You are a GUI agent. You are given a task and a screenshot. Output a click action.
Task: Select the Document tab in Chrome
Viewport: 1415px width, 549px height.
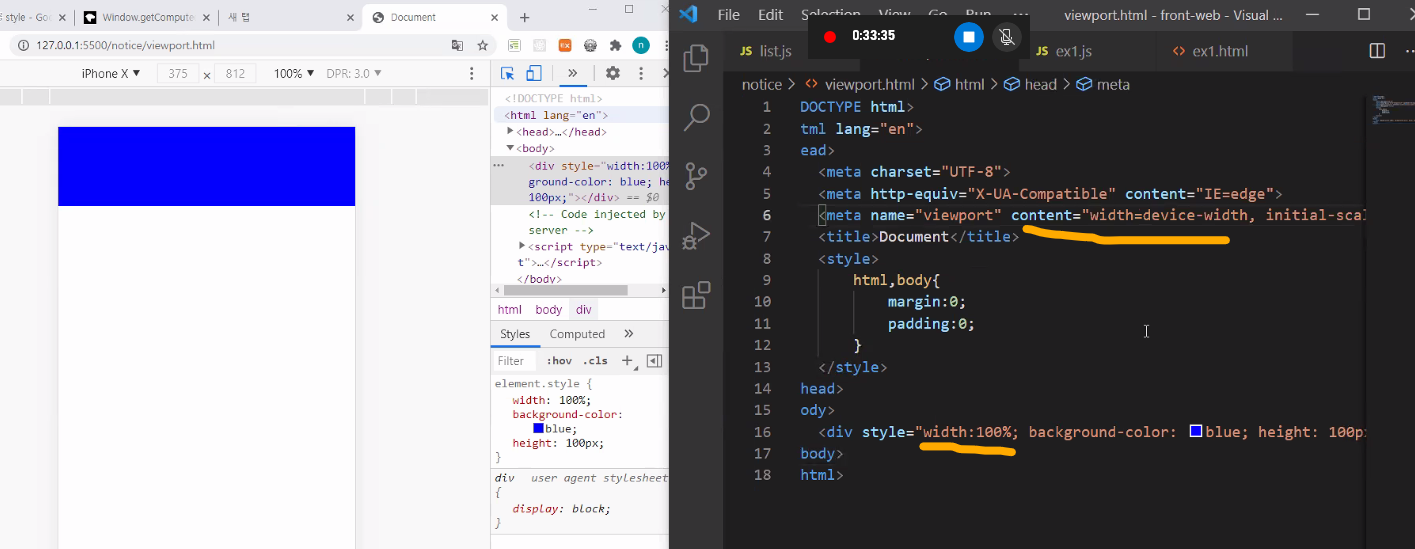tap(433, 17)
